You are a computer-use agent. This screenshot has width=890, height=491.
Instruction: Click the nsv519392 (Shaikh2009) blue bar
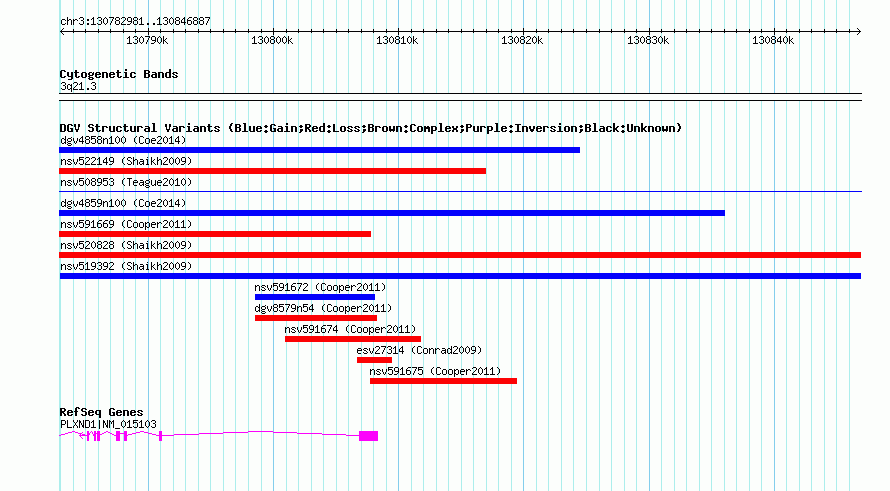pos(460,276)
